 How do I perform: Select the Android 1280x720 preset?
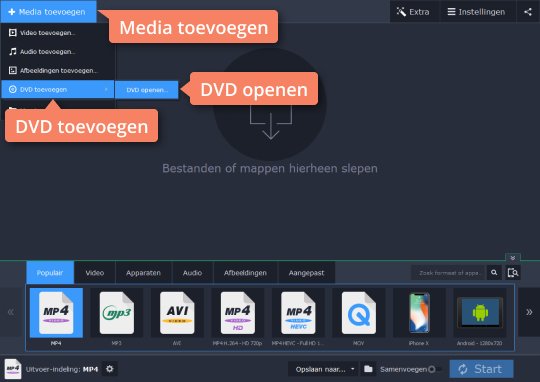pos(480,313)
